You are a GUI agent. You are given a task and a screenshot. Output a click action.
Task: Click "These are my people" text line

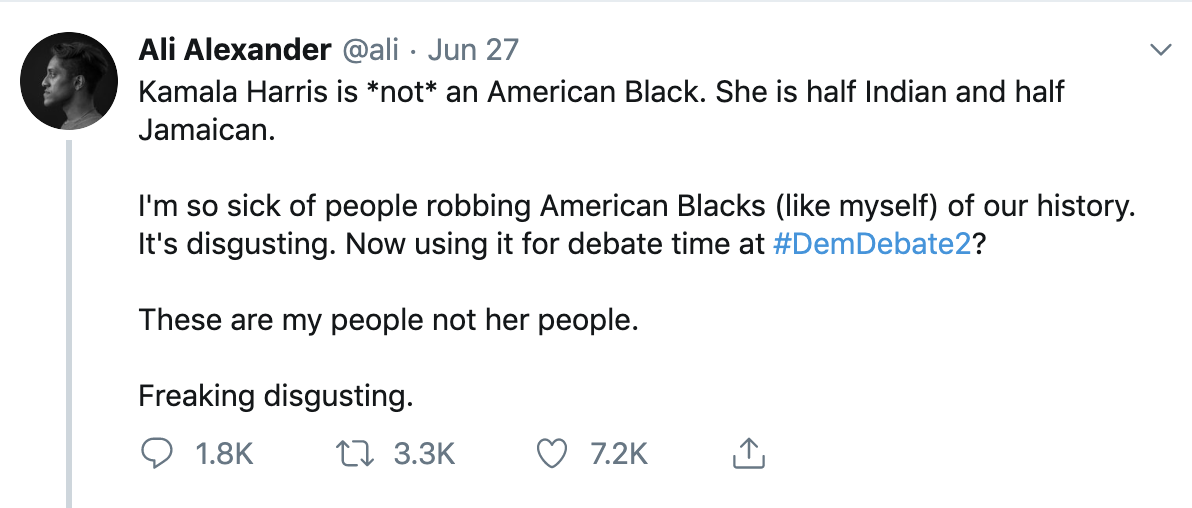[x=388, y=321]
